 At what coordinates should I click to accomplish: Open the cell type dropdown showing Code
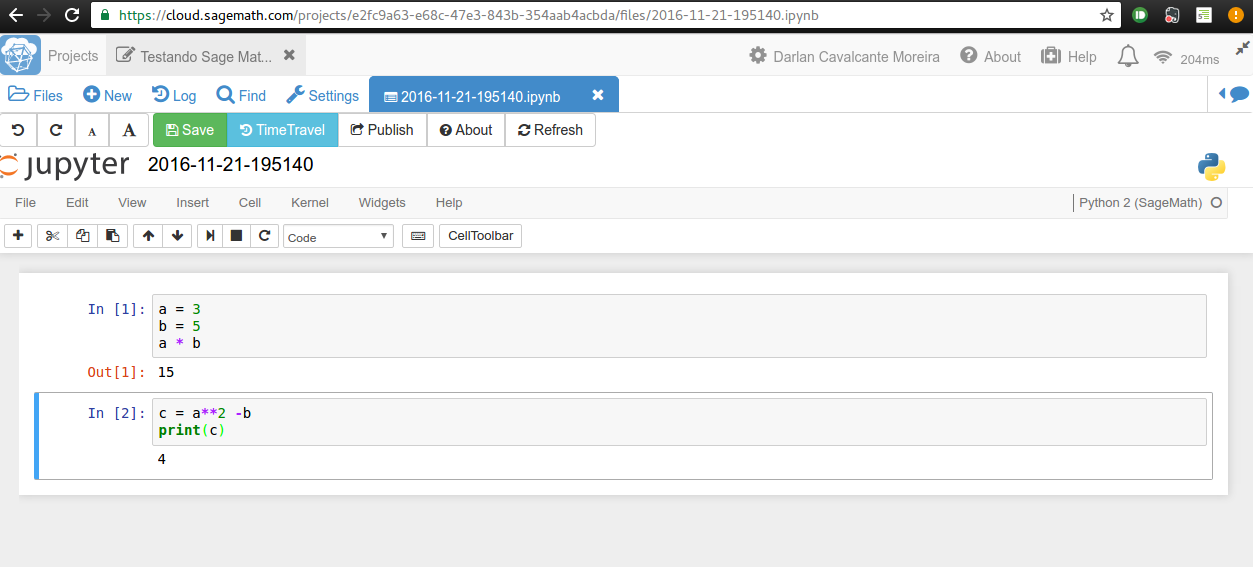(x=339, y=237)
